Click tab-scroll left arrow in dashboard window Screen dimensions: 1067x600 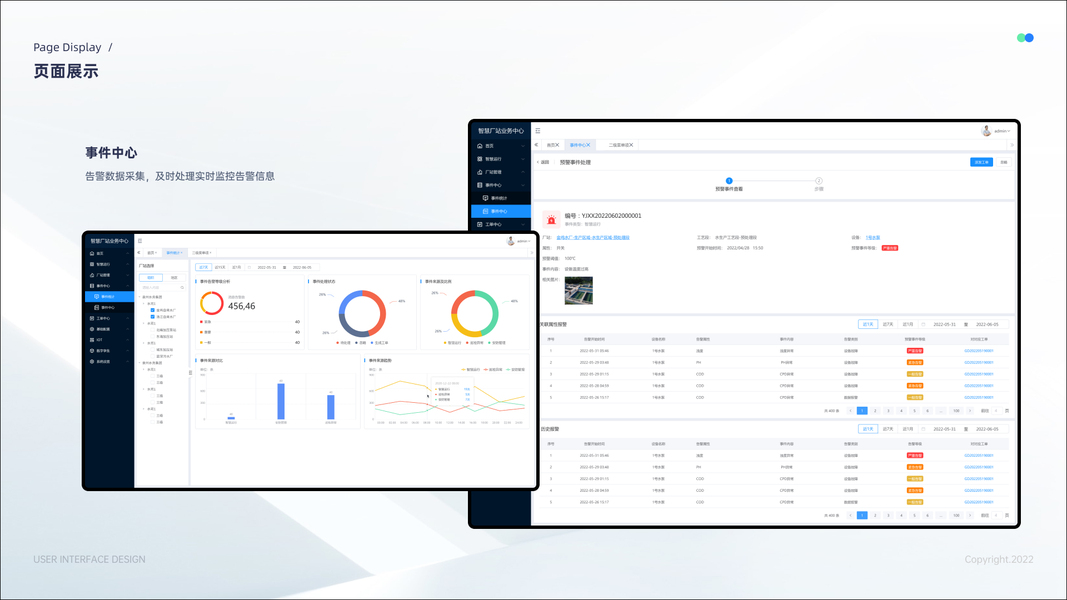(x=139, y=252)
